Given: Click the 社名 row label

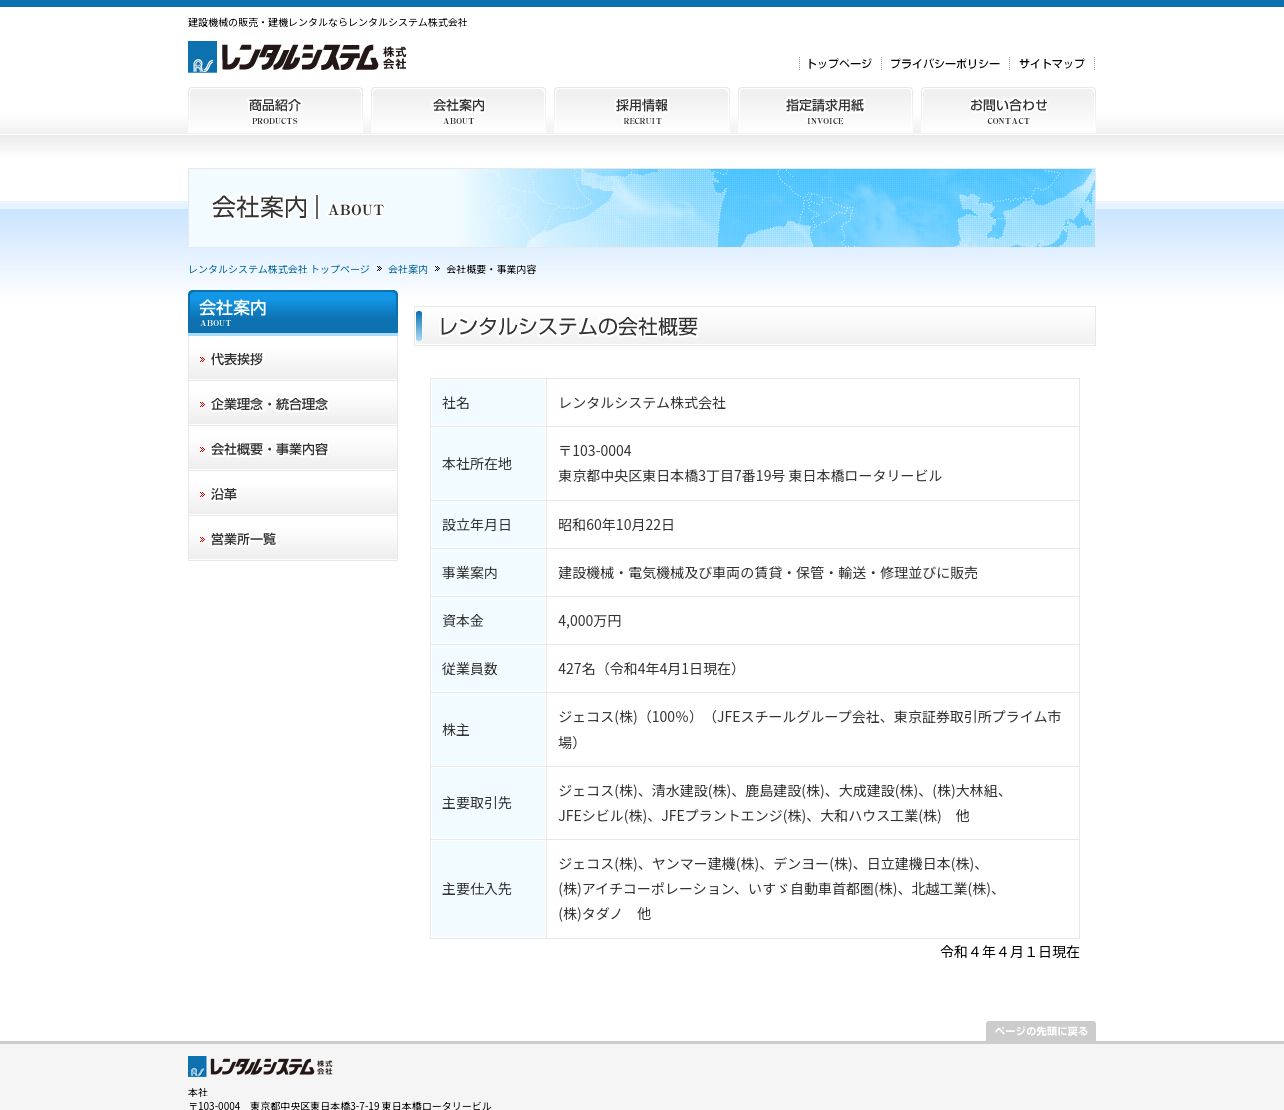Looking at the screenshot, I should click(456, 403).
